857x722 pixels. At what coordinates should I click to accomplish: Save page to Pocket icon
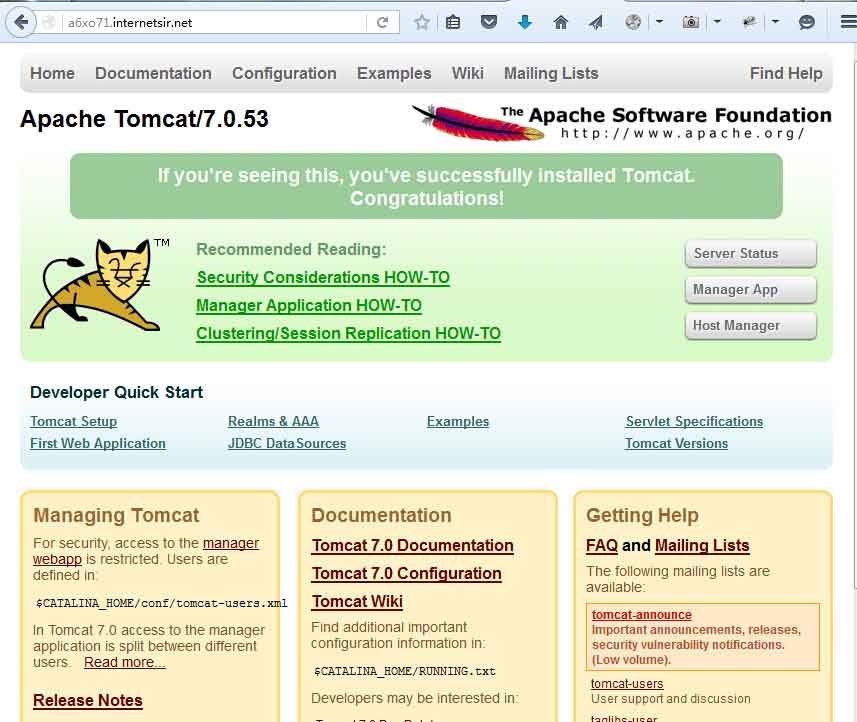click(x=489, y=22)
